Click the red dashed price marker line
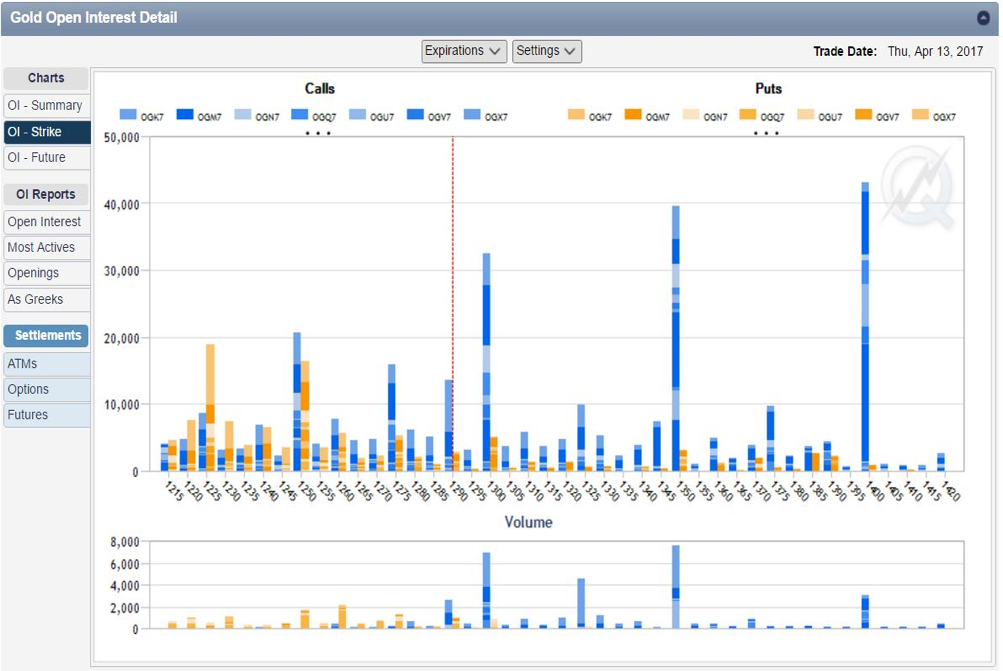 click(x=453, y=304)
